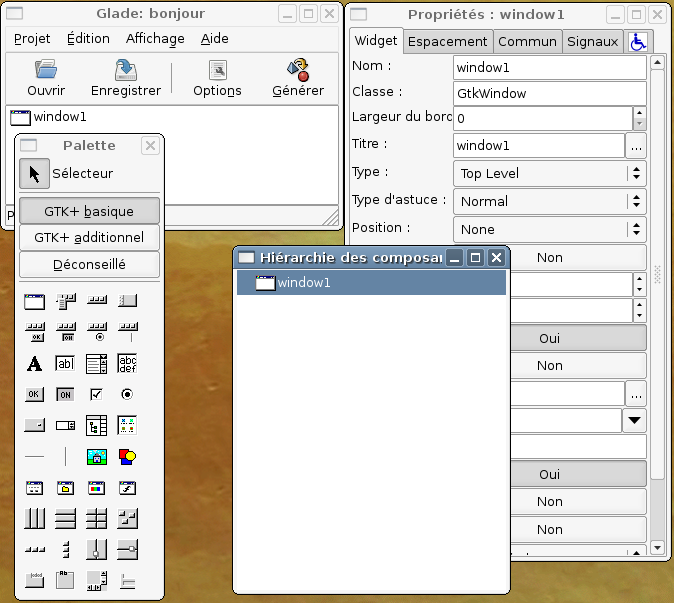The height and width of the screenshot is (603, 674).
Task: Click the properties panel vertical scrollbar down arrow
Action: click(x=657, y=547)
